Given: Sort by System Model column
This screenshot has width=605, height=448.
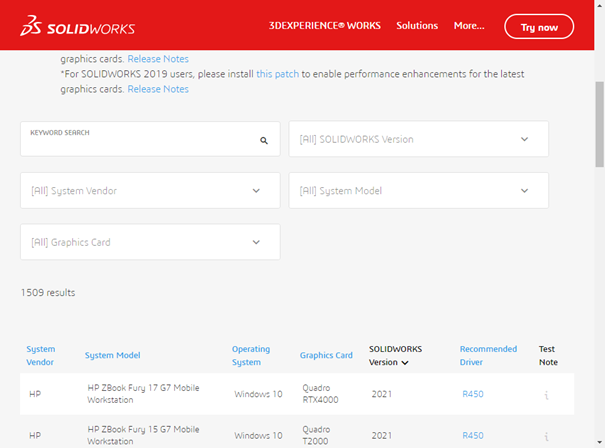Looking at the screenshot, I should [x=113, y=355].
